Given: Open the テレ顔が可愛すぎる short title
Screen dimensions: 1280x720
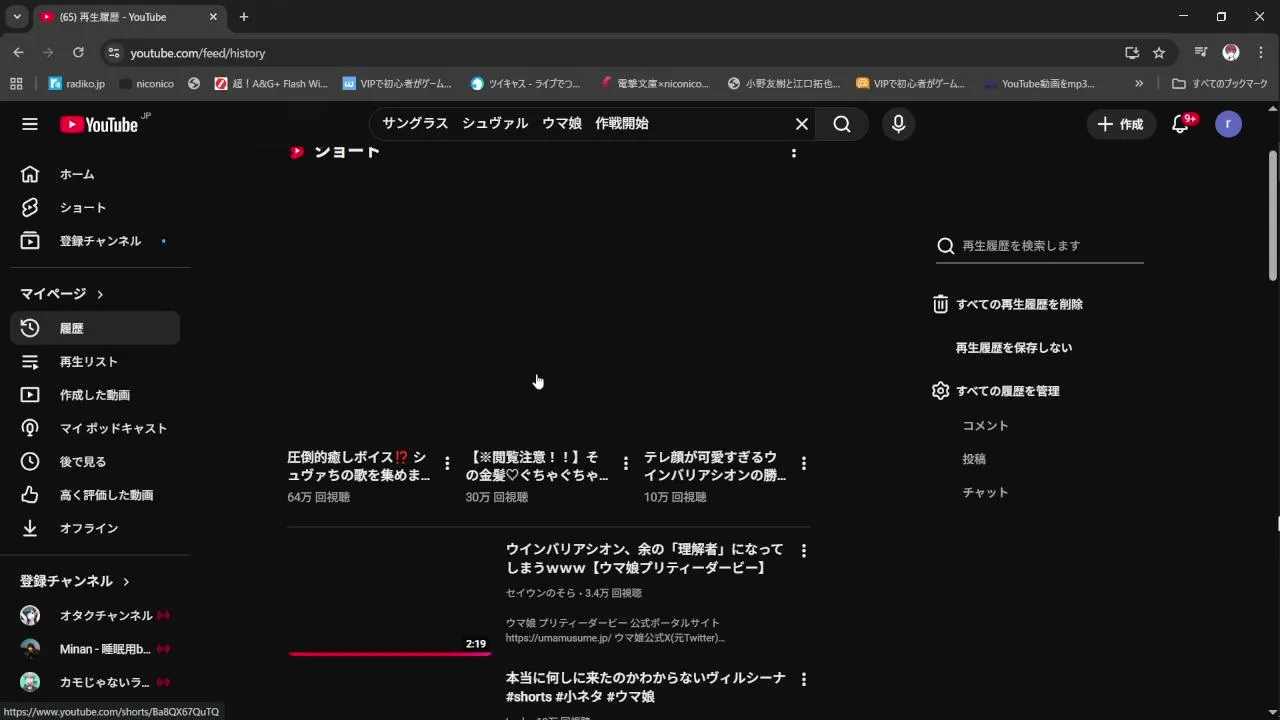Looking at the screenshot, I should [715, 466].
